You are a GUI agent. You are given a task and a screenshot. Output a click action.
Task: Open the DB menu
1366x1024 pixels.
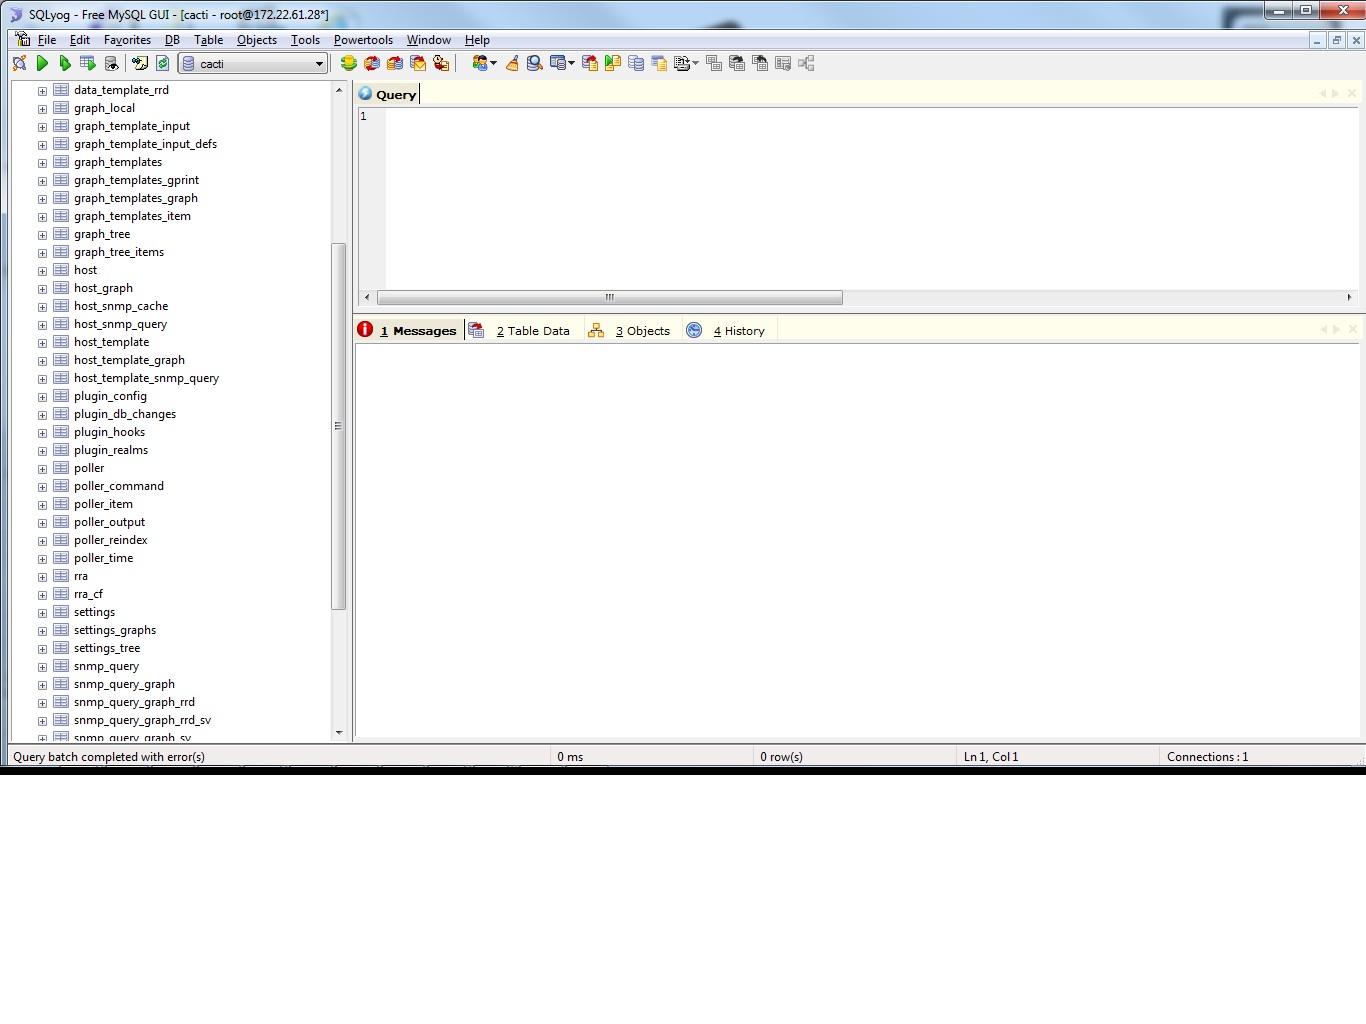(x=172, y=40)
